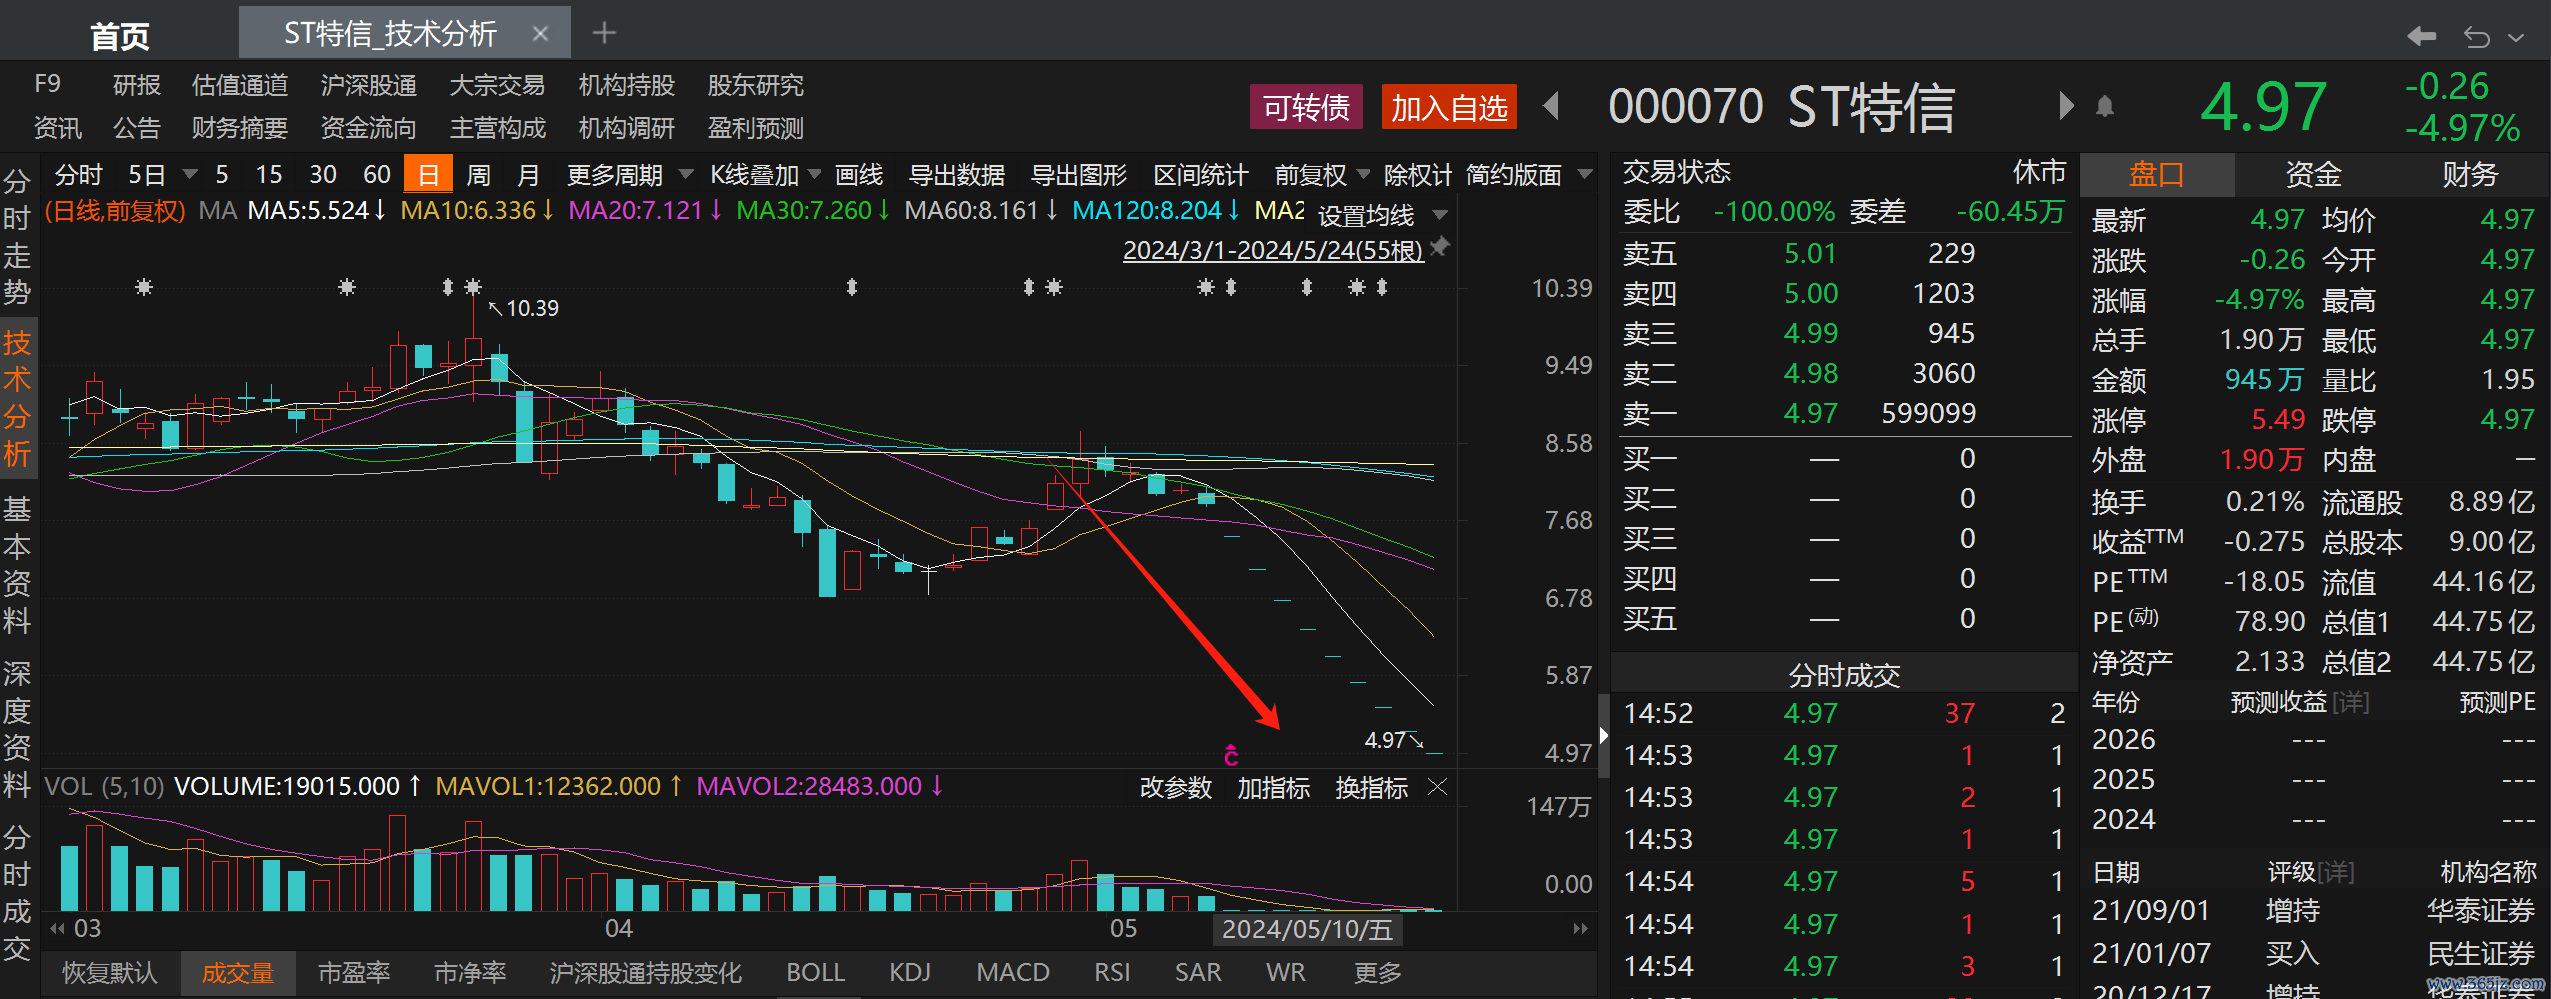The width and height of the screenshot is (2551, 999).
Task: Close the VOL indicator panel
Action: click(1438, 787)
